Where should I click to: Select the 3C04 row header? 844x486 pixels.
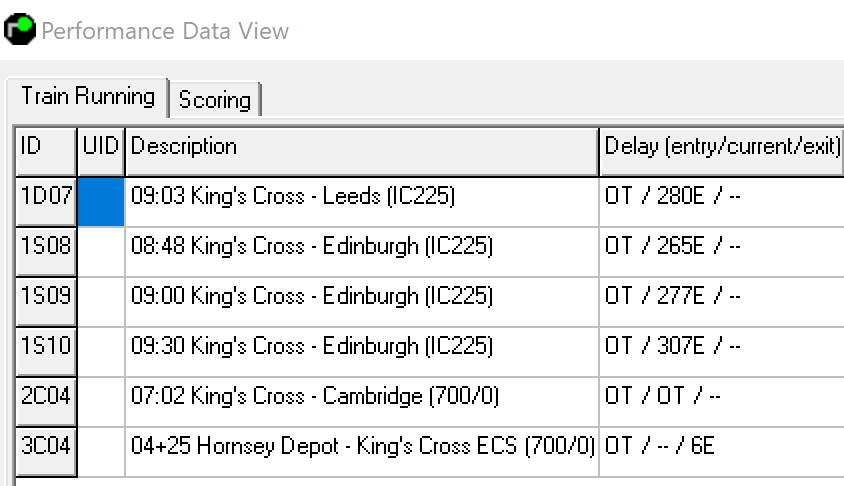click(46, 452)
